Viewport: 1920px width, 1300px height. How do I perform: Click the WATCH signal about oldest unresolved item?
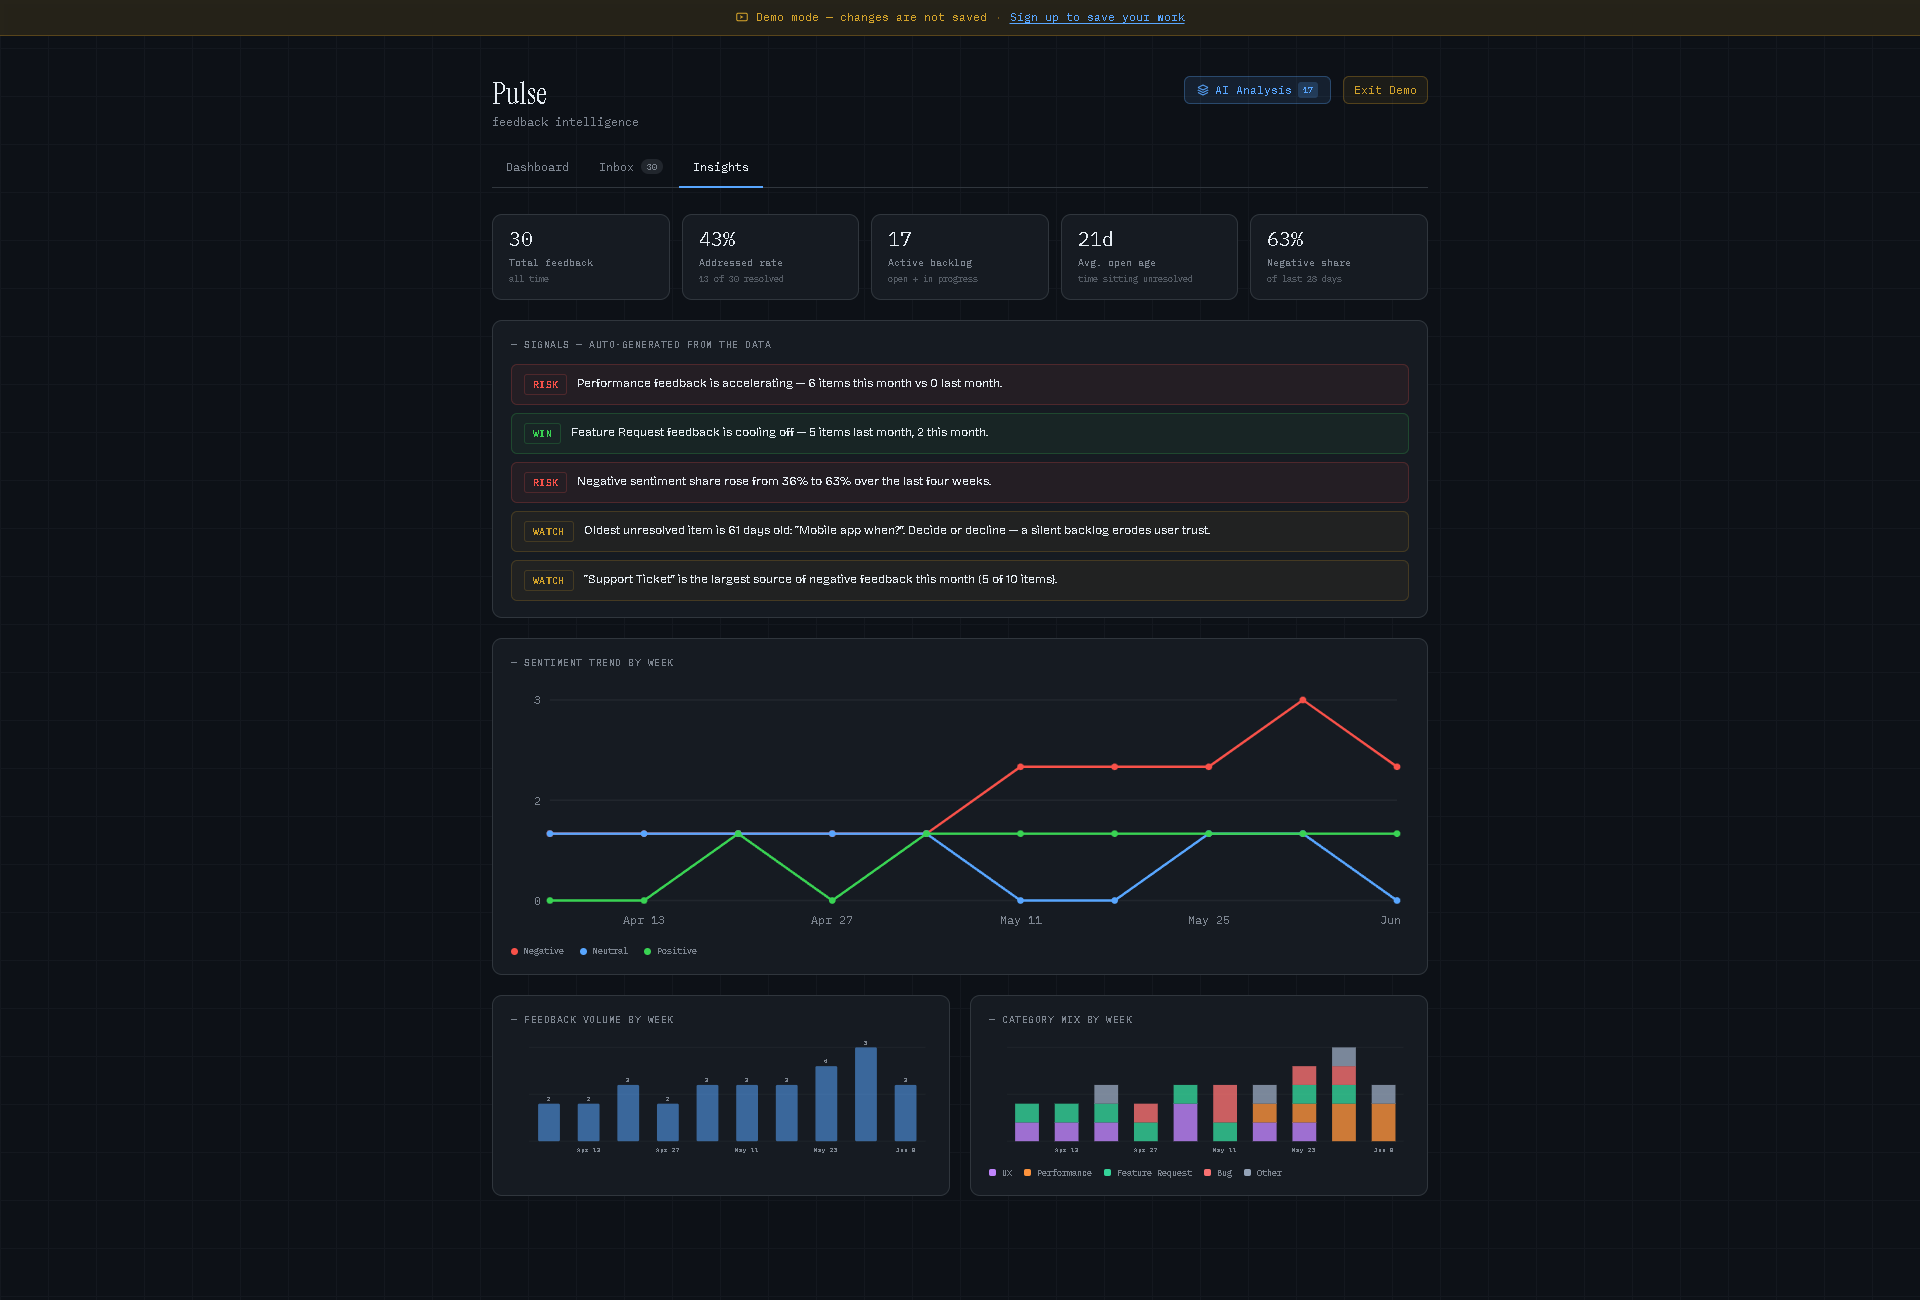(x=960, y=531)
